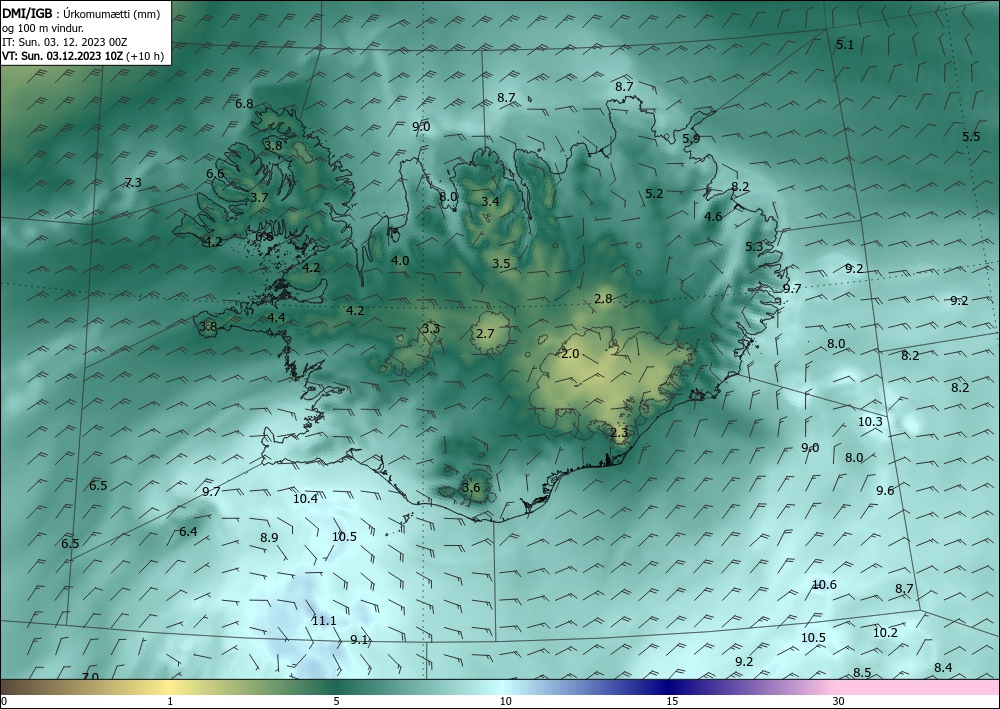The width and height of the screenshot is (1000, 709).
Task: Click the 3.4 value on the map
Action: pyautogui.click(x=490, y=202)
